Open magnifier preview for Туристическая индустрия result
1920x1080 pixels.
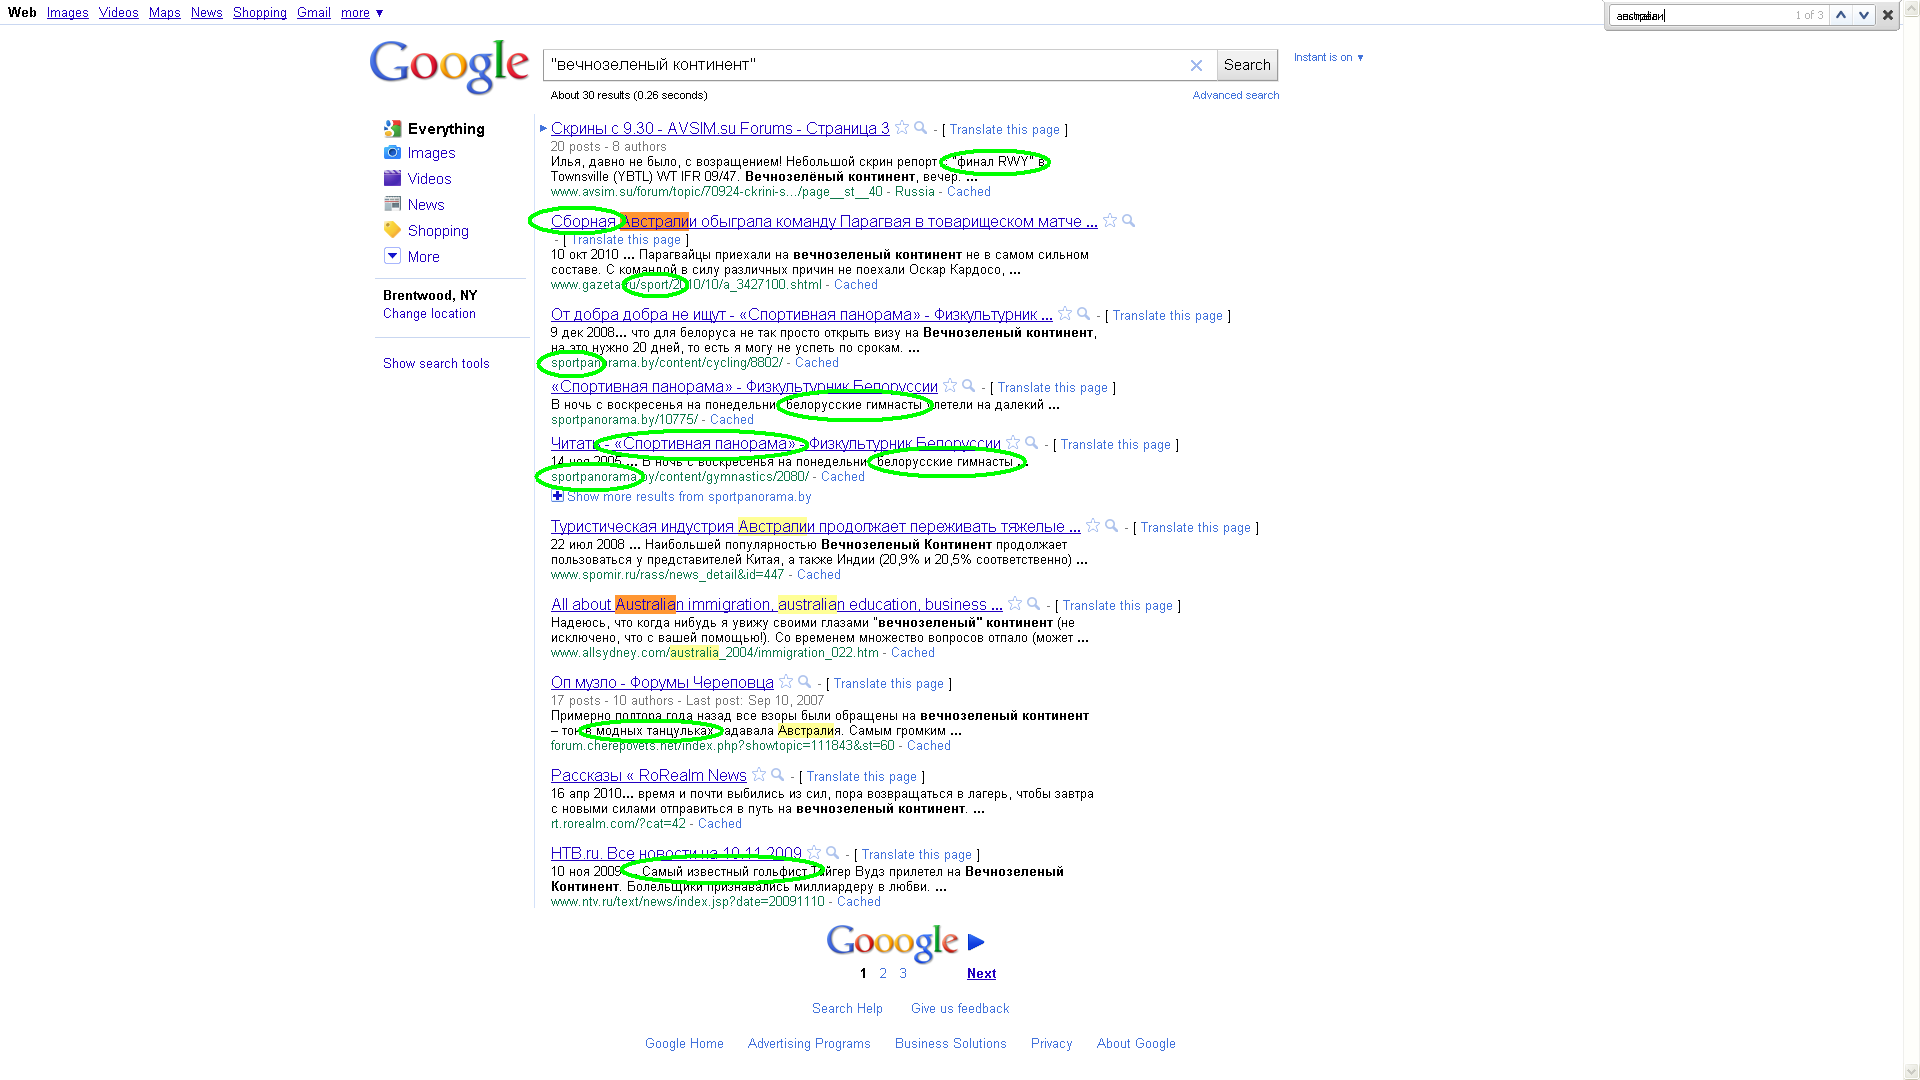(1112, 526)
